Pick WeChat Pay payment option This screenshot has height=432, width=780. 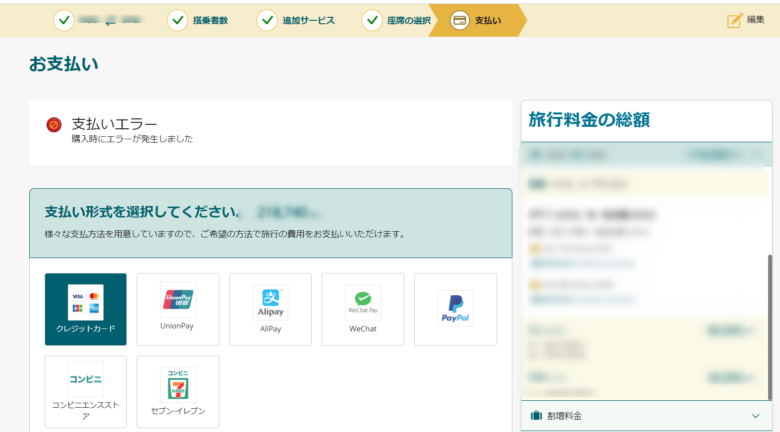[x=362, y=309]
